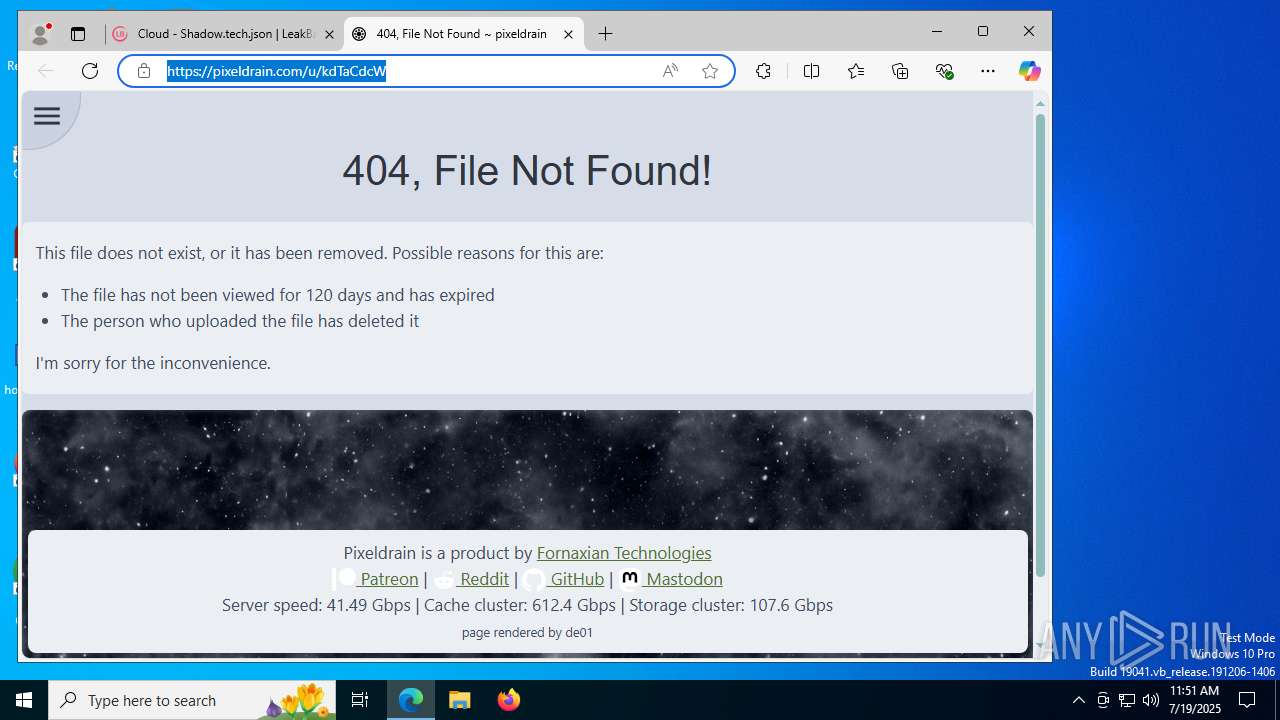
Task: Open Collections icon in toolbar
Action: [x=900, y=71]
